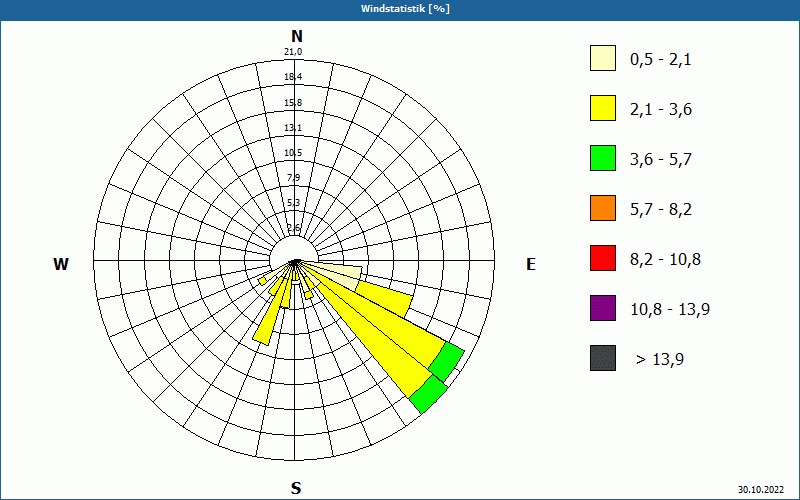Click the 2,6 ring scale value

(x=294, y=228)
